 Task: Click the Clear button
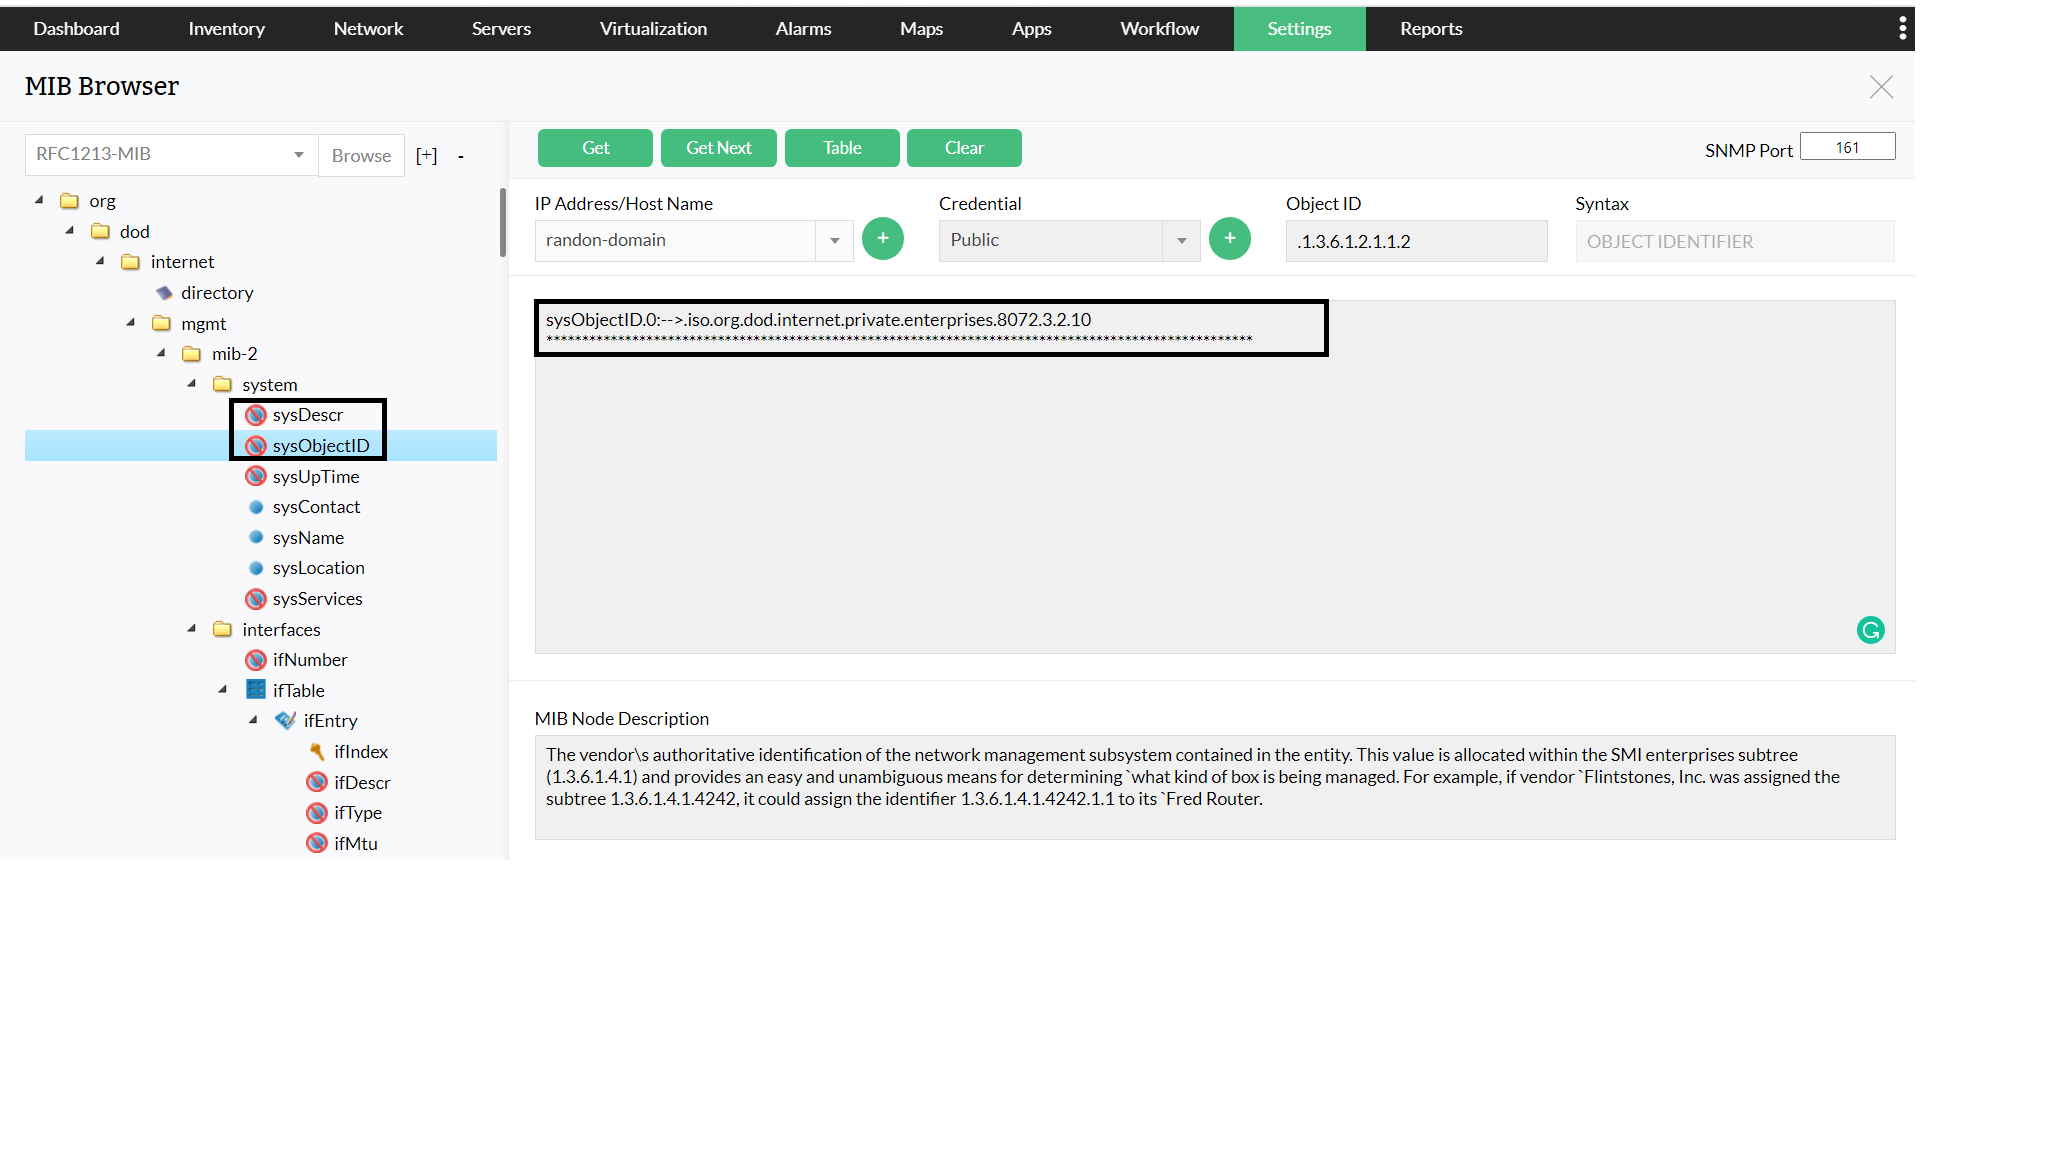(x=963, y=148)
